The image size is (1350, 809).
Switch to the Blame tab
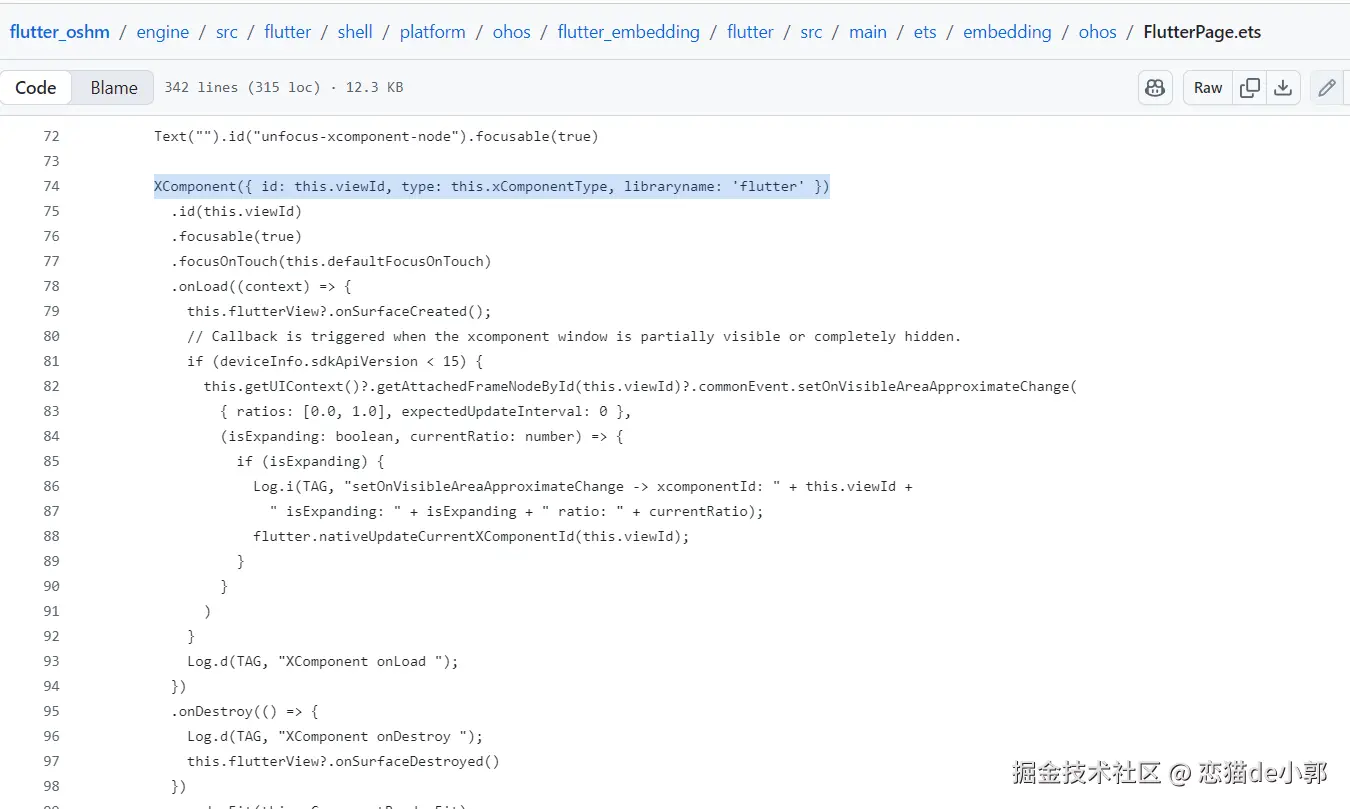coord(114,88)
